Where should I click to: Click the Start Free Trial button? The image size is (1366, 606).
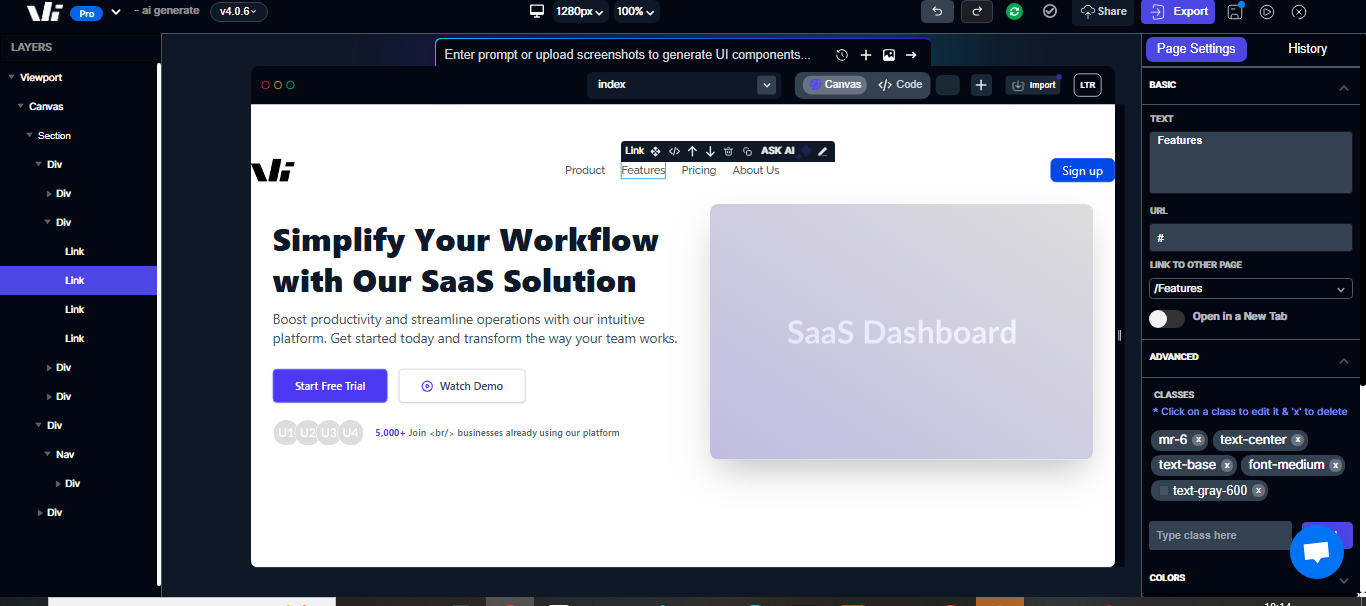coord(330,386)
